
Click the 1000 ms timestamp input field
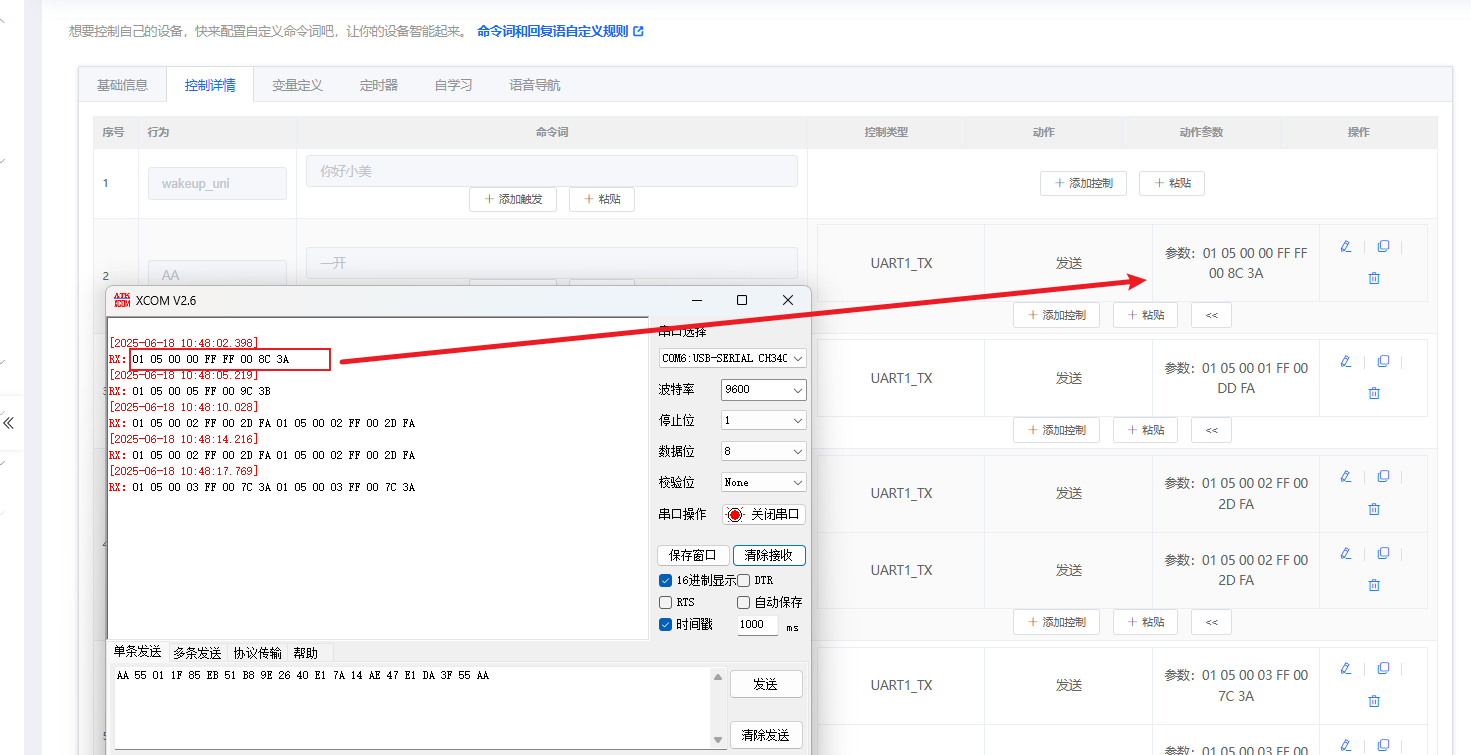coord(757,624)
